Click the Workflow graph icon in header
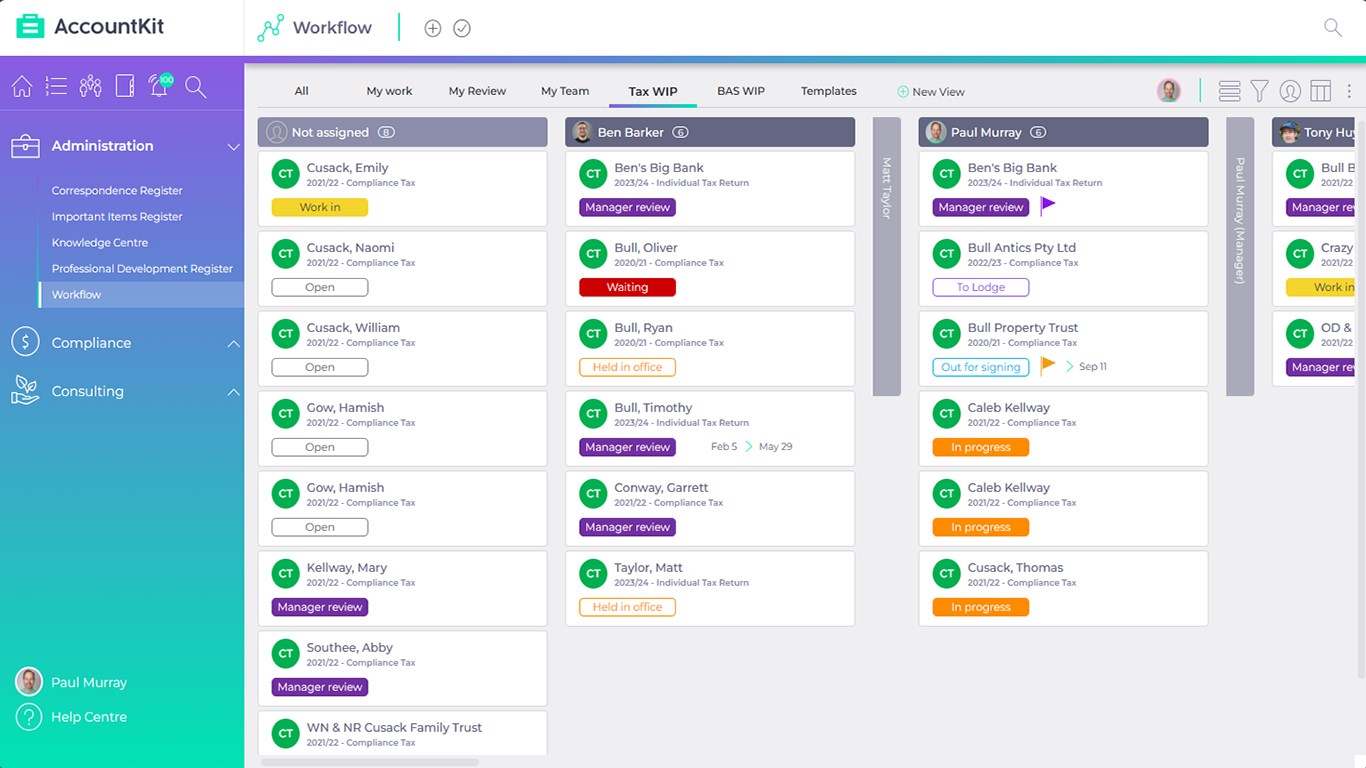 270,28
